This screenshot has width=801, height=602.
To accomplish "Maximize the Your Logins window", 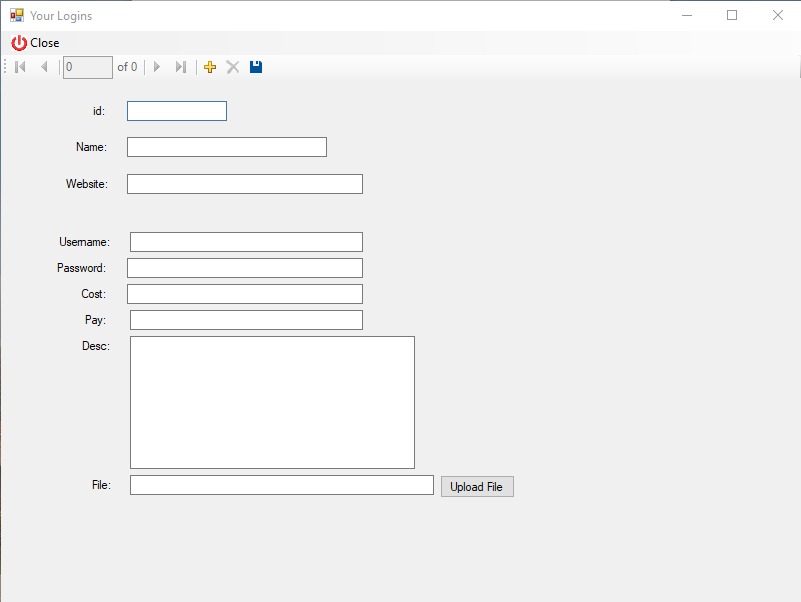I will pos(732,15).
